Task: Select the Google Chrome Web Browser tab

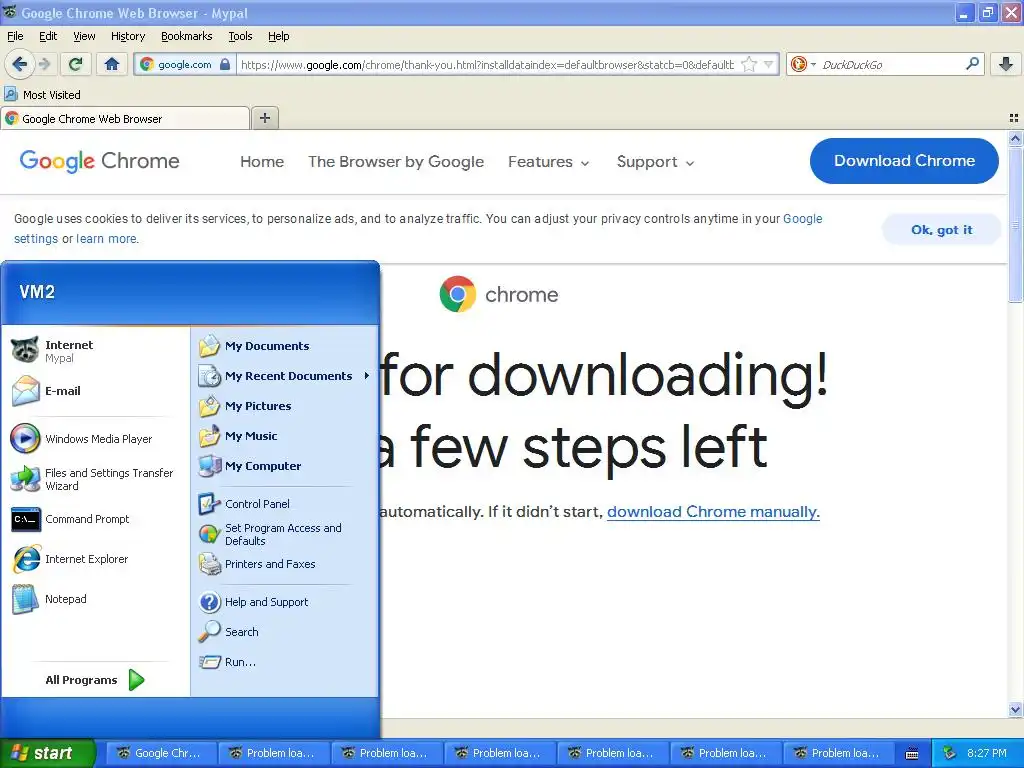Action: (124, 118)
